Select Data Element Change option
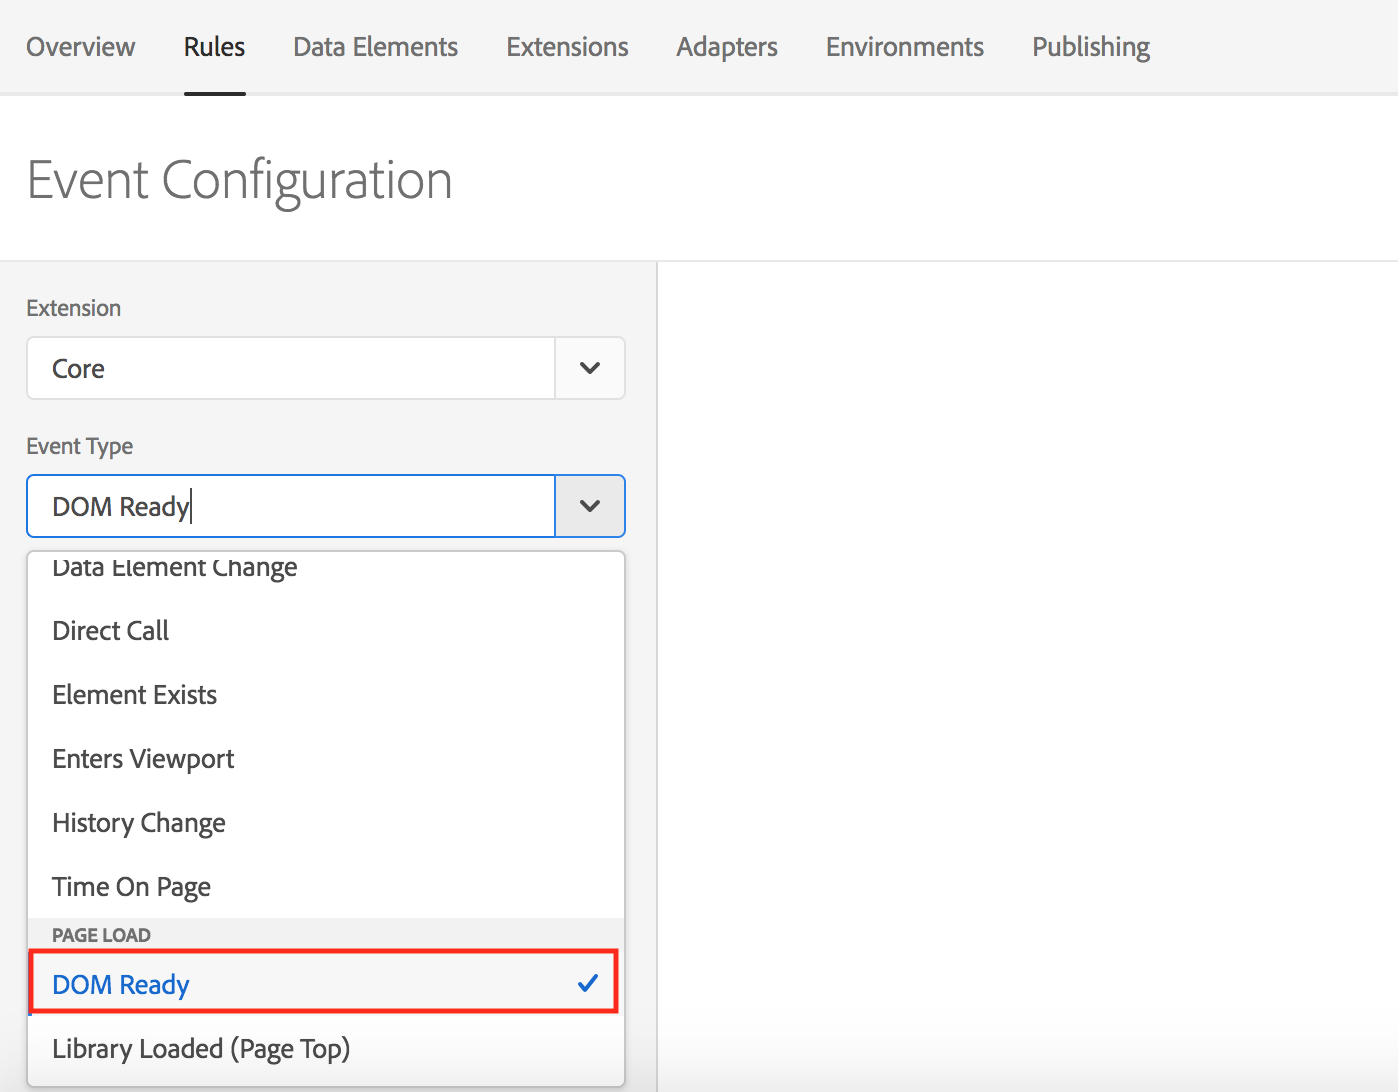This screenshot has width=1398, height=1092. tap(326, 568)
